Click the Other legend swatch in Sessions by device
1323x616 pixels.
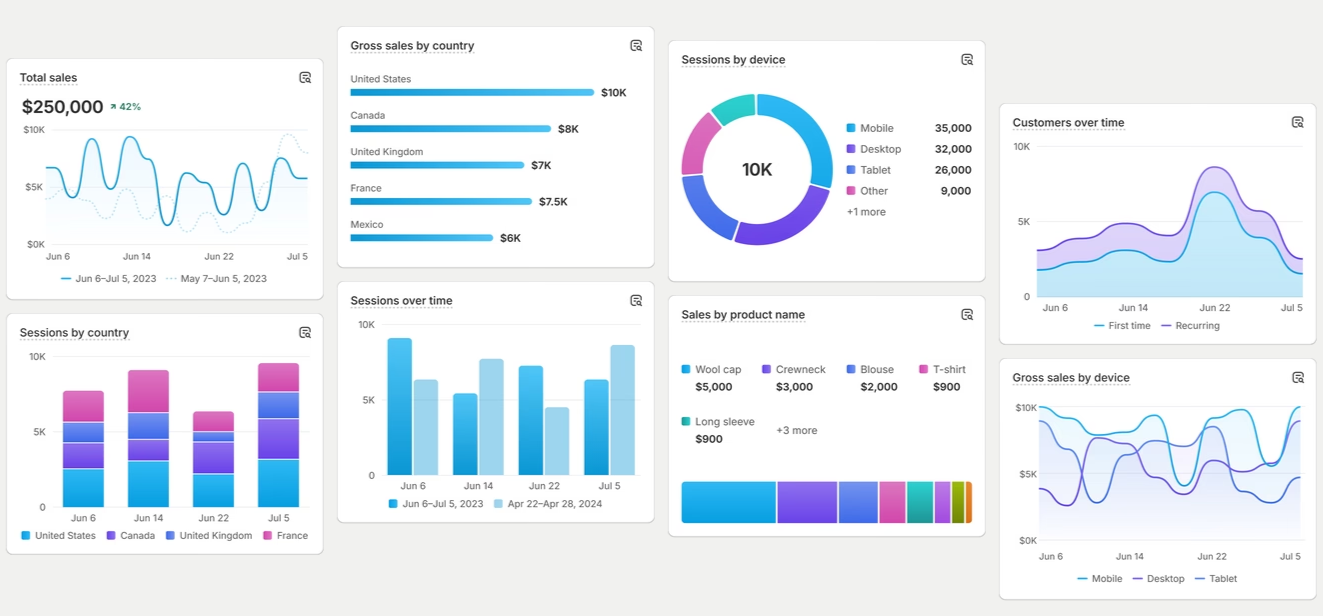[x=851, y=191]
